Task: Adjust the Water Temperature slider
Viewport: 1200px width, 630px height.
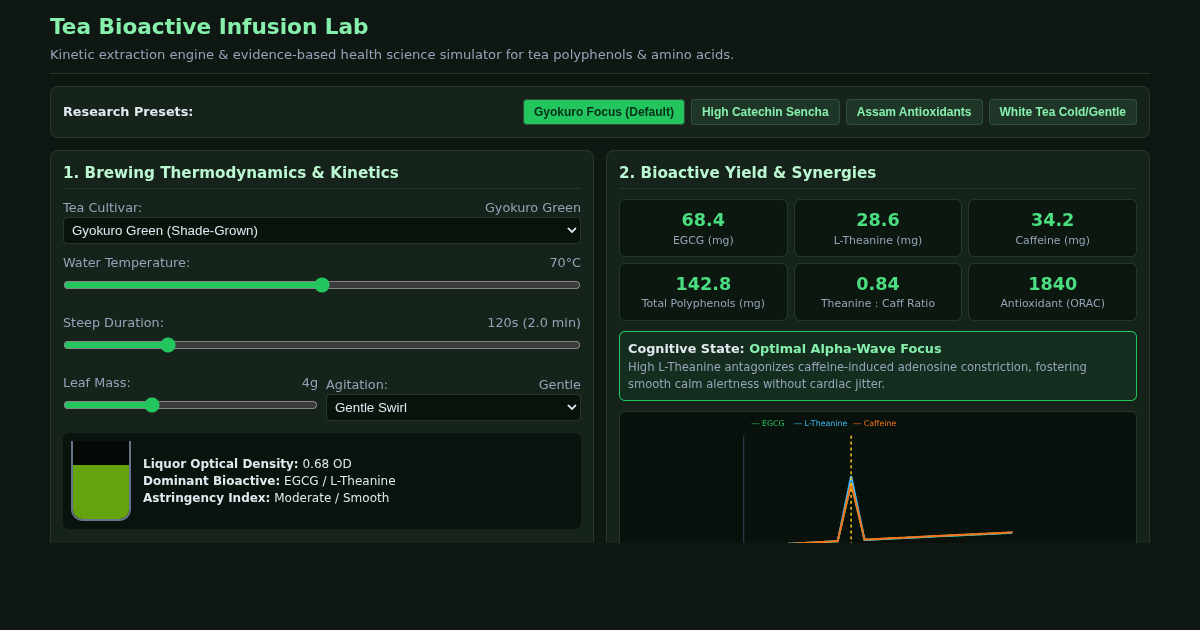Action: click(322, 285)
